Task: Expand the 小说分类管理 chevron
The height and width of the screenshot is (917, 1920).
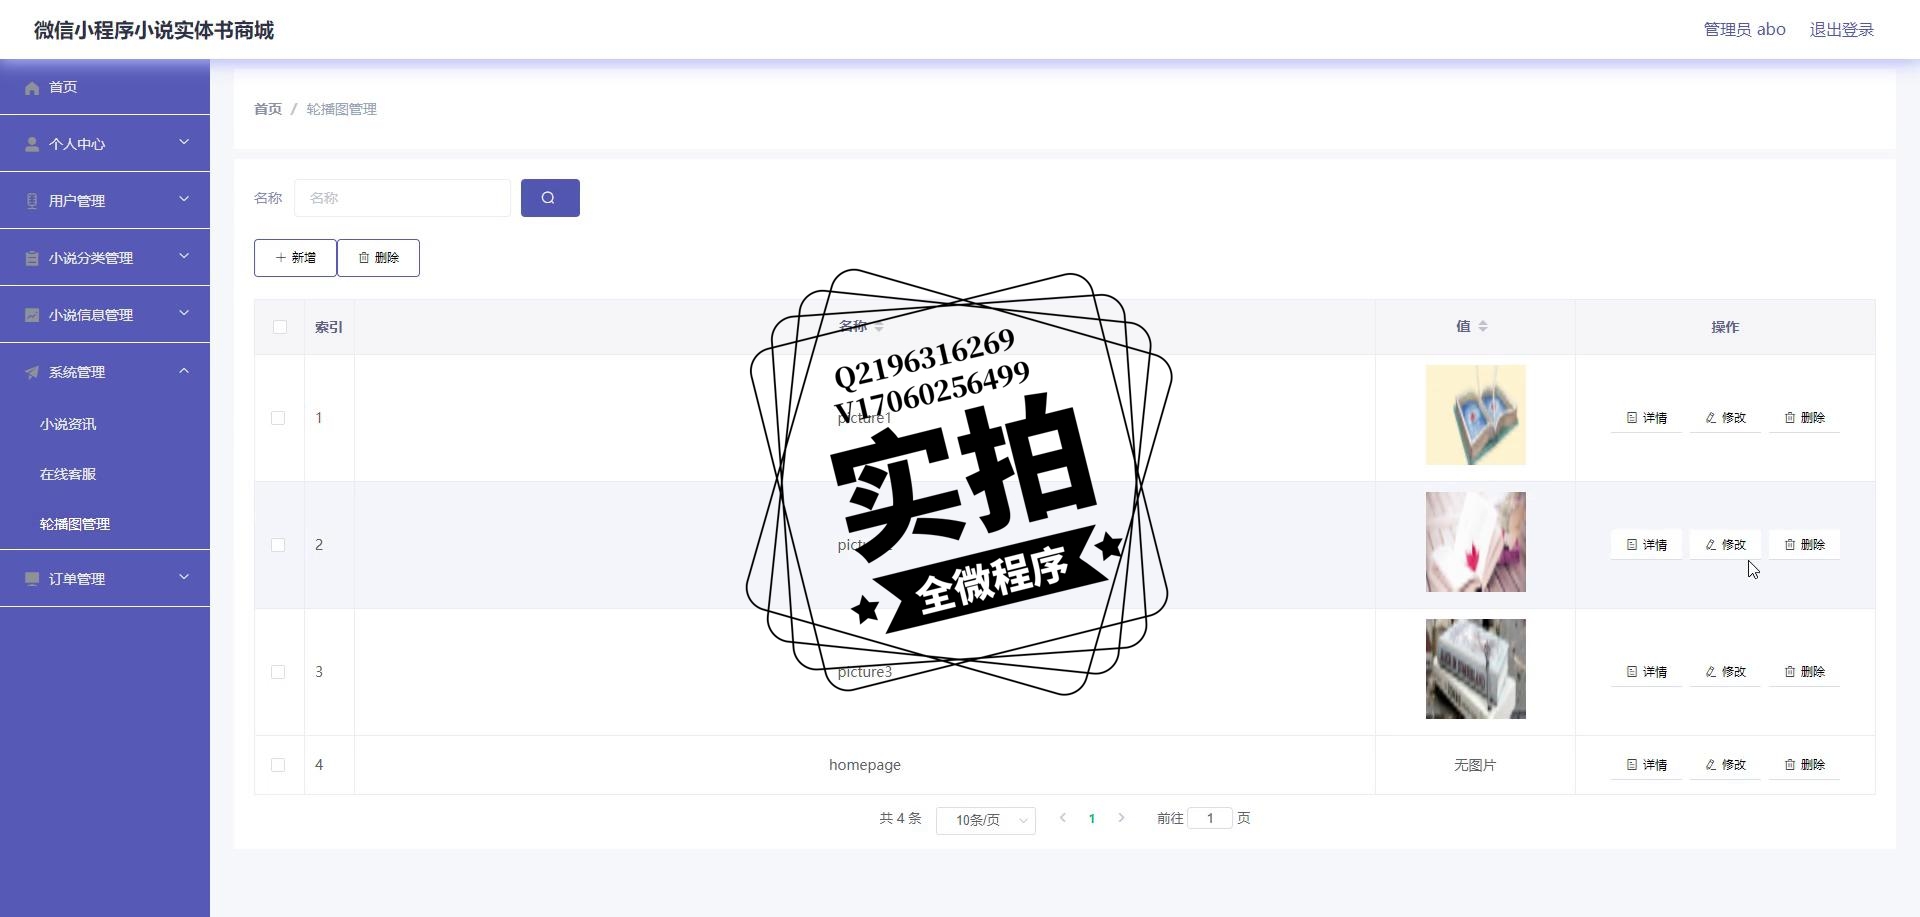Action: 184,257
